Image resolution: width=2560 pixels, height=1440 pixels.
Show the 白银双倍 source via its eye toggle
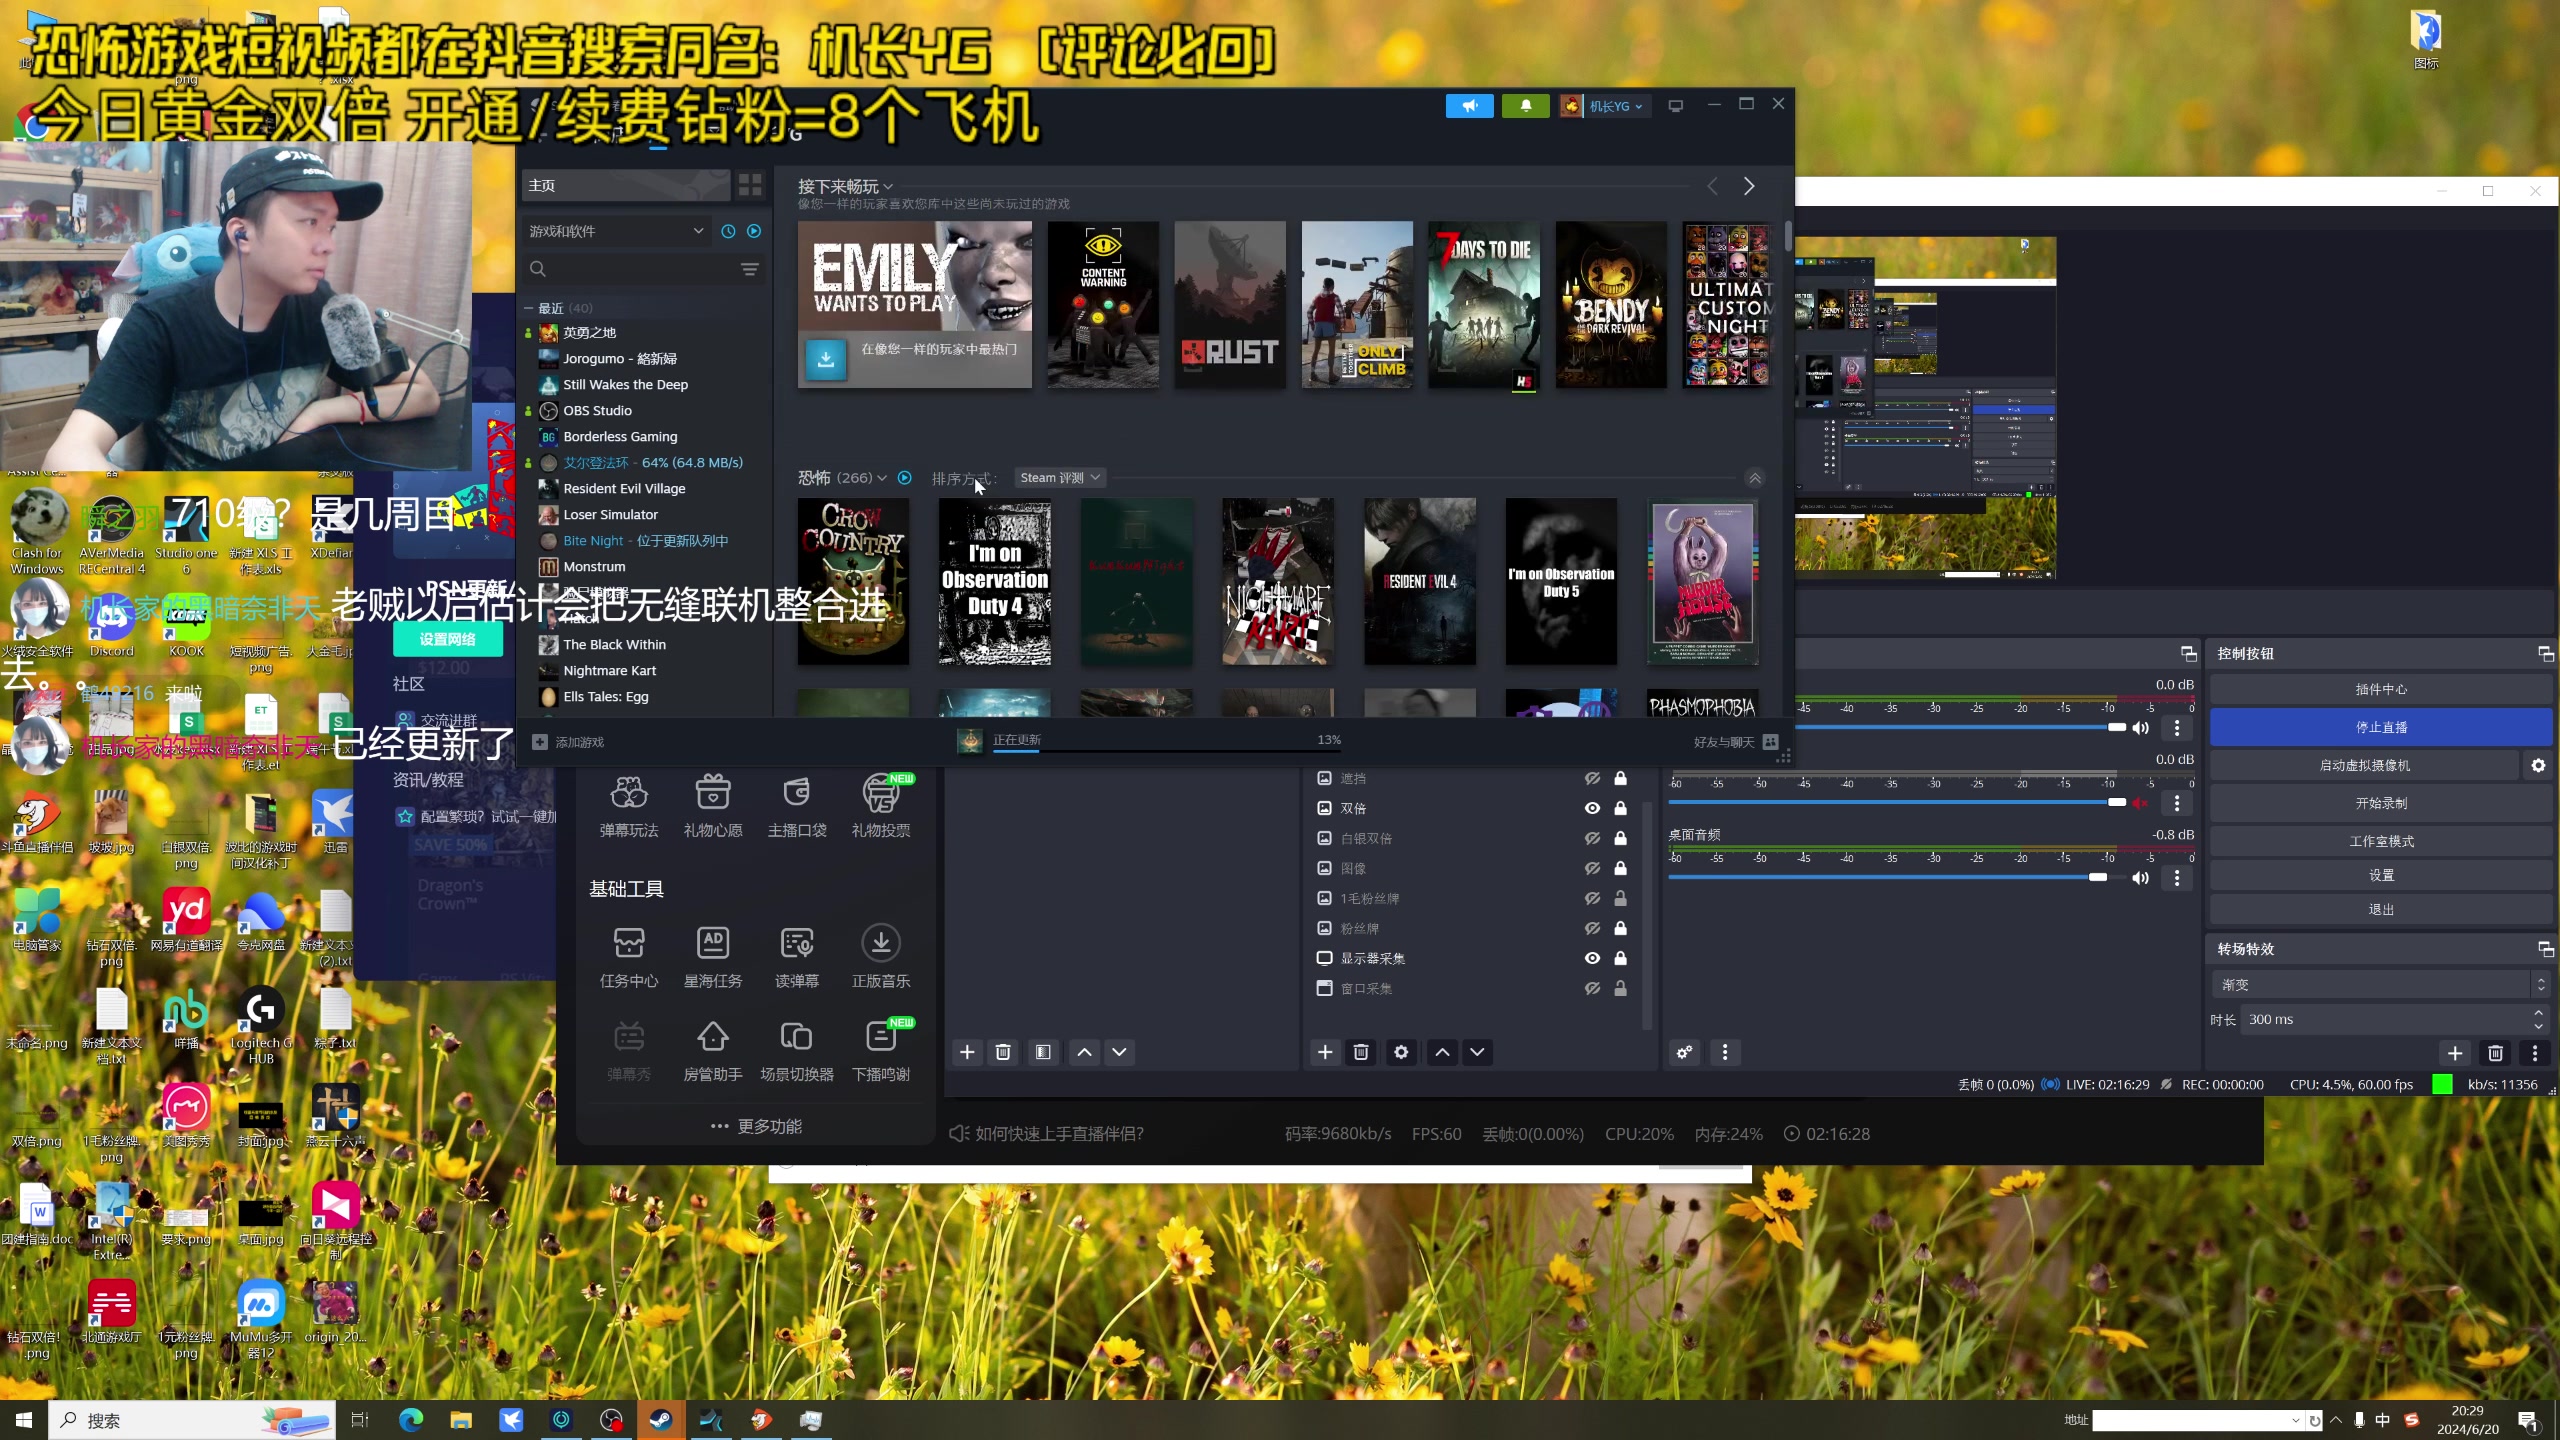[x=1592, y=838]
